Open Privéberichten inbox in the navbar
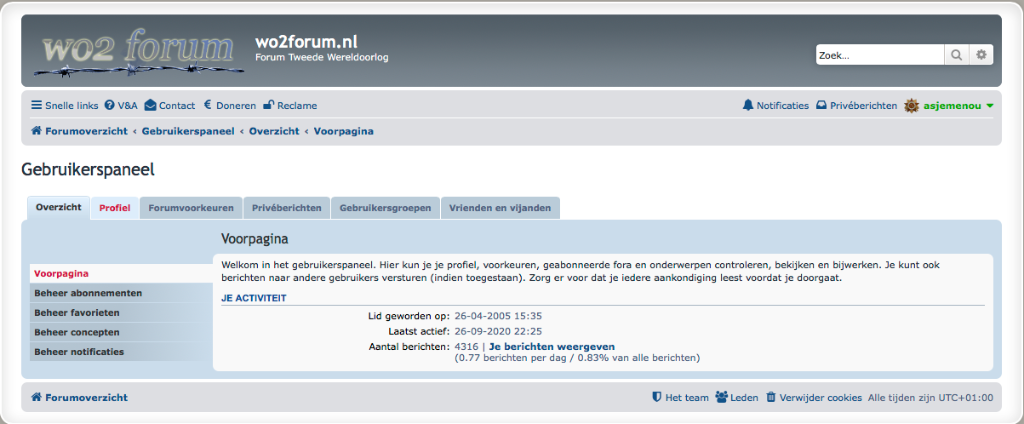The height and width of the screenshot is (424, 1024). point(856,105)
